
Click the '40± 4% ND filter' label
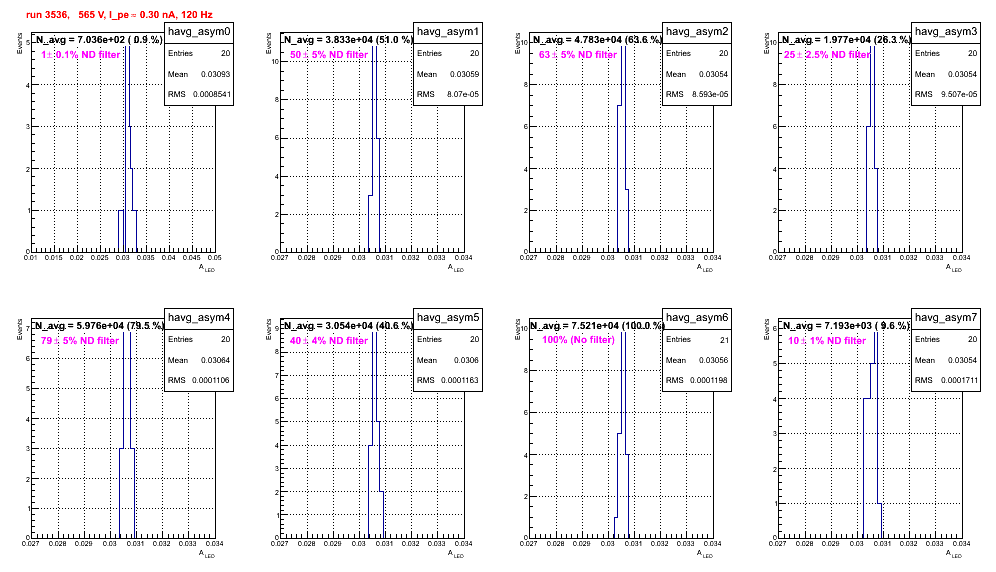pyautogui.click(x=329, y=341)
